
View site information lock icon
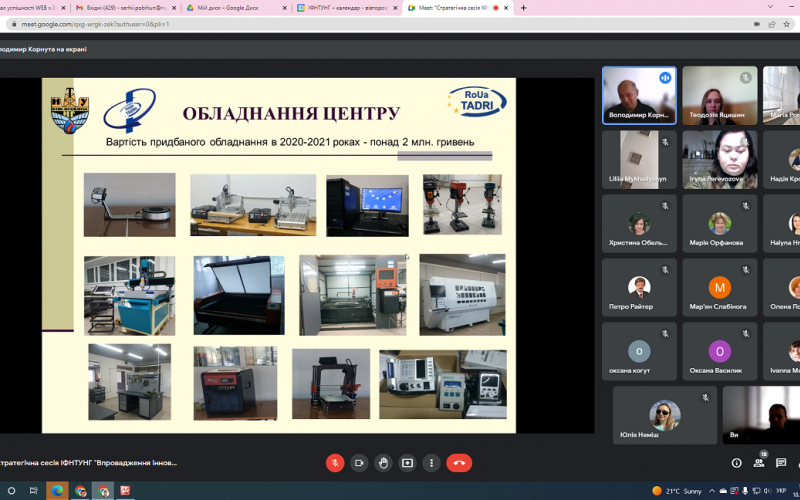point(14,24)
